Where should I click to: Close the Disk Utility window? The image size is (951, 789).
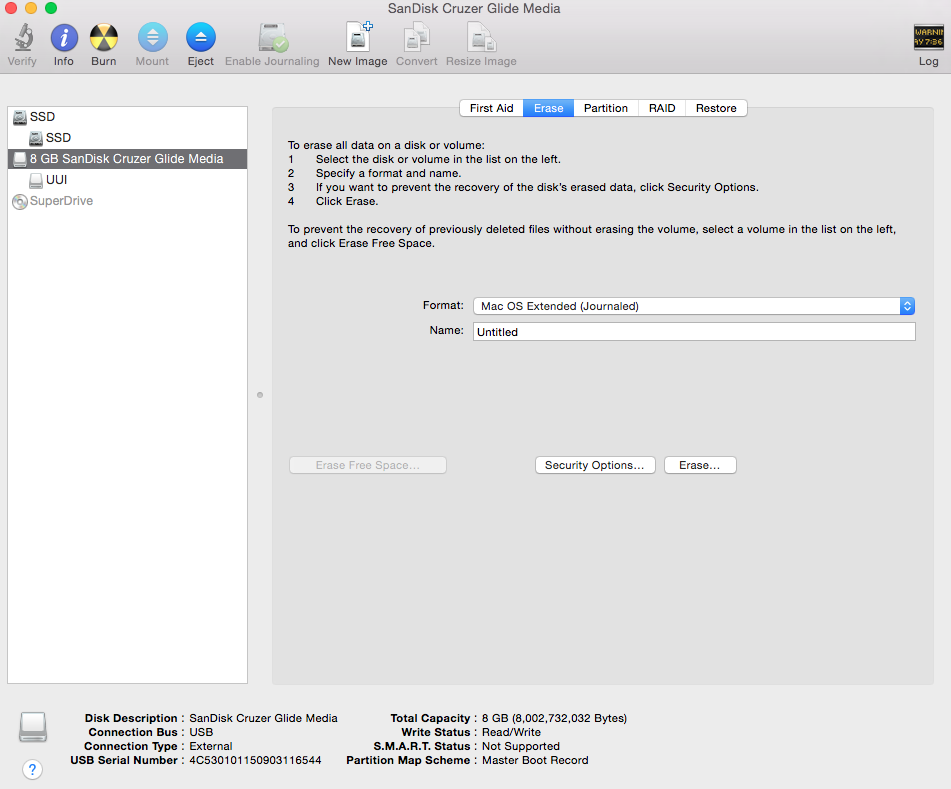(11, 8)
